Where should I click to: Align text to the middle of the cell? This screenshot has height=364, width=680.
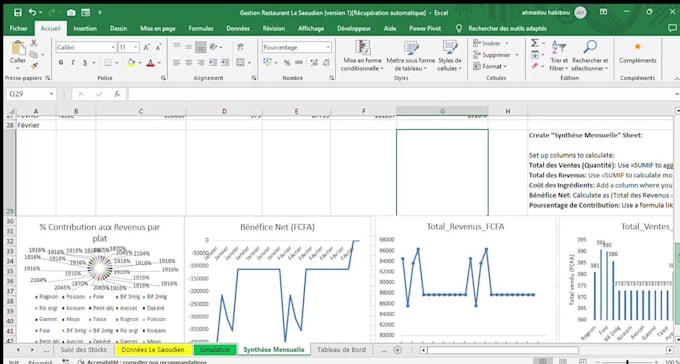(x=188, y=47)
